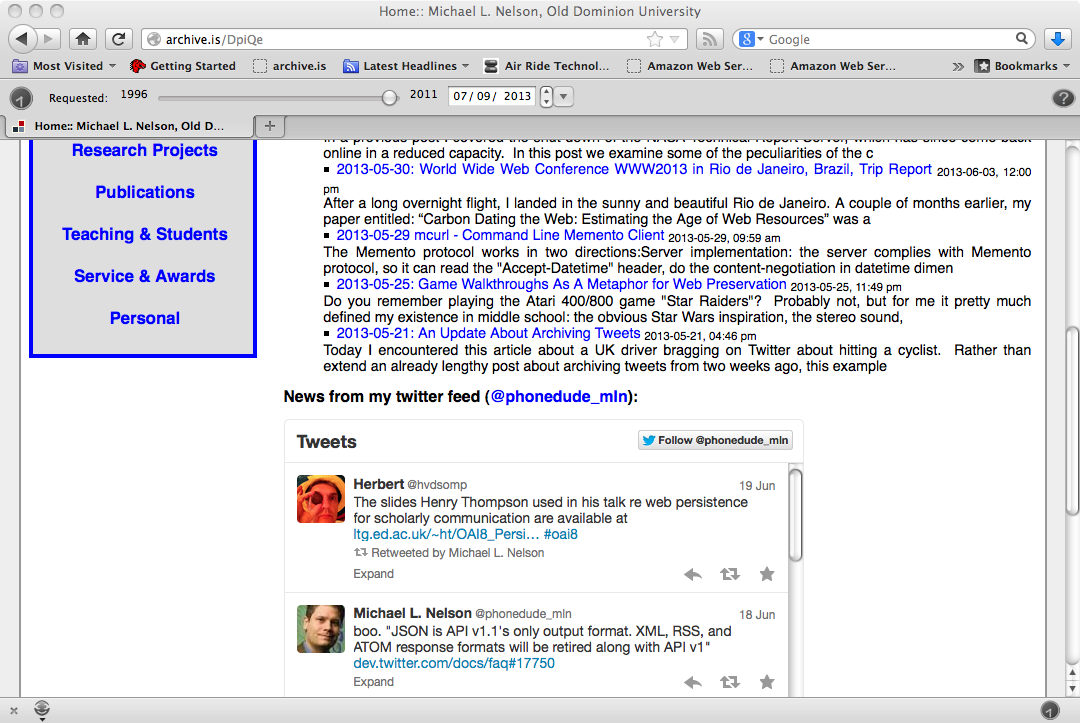Open An Update About Archiving Tweets post
The image size is (1080, 723).
[x=488, y=333]
